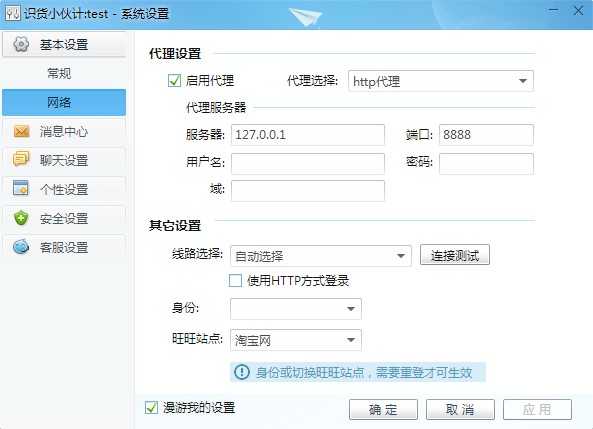Viewport: 593px width, 429px height.
Task: Click the envelope icon for 消息中心
Action: tap(21, 131)
